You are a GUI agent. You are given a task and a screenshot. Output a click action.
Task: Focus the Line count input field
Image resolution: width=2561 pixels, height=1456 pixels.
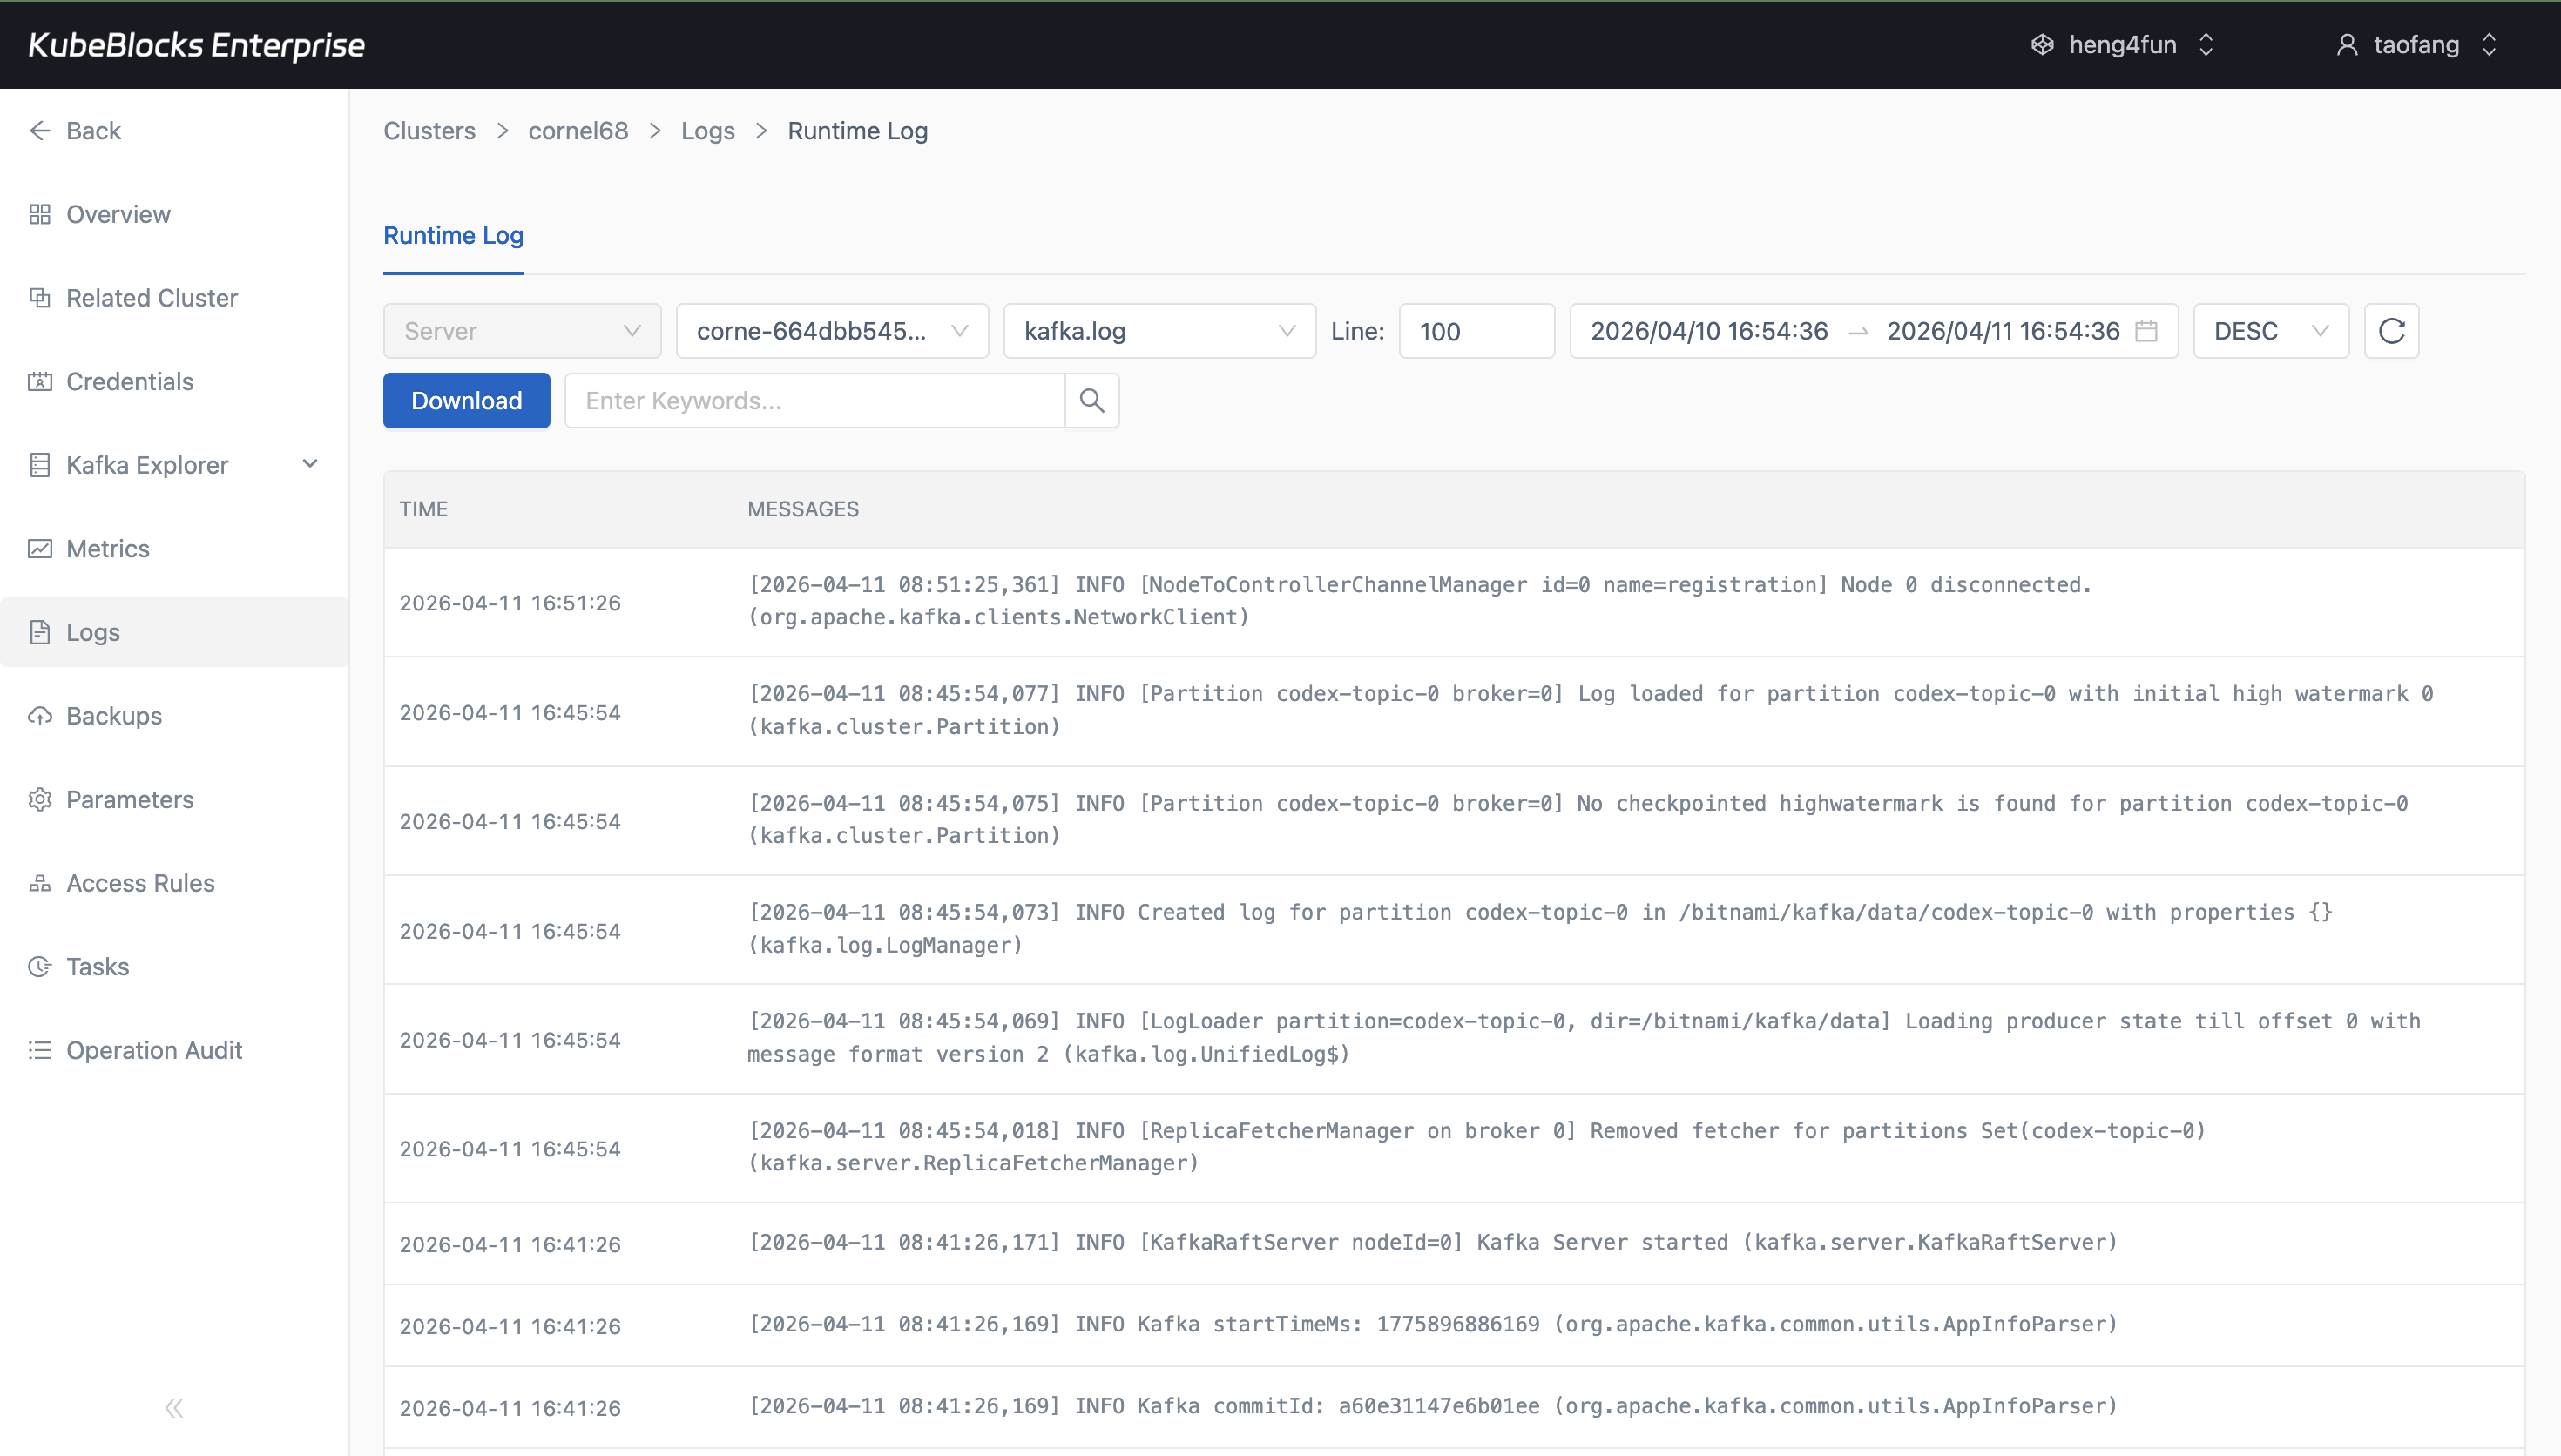(1476, 331)
